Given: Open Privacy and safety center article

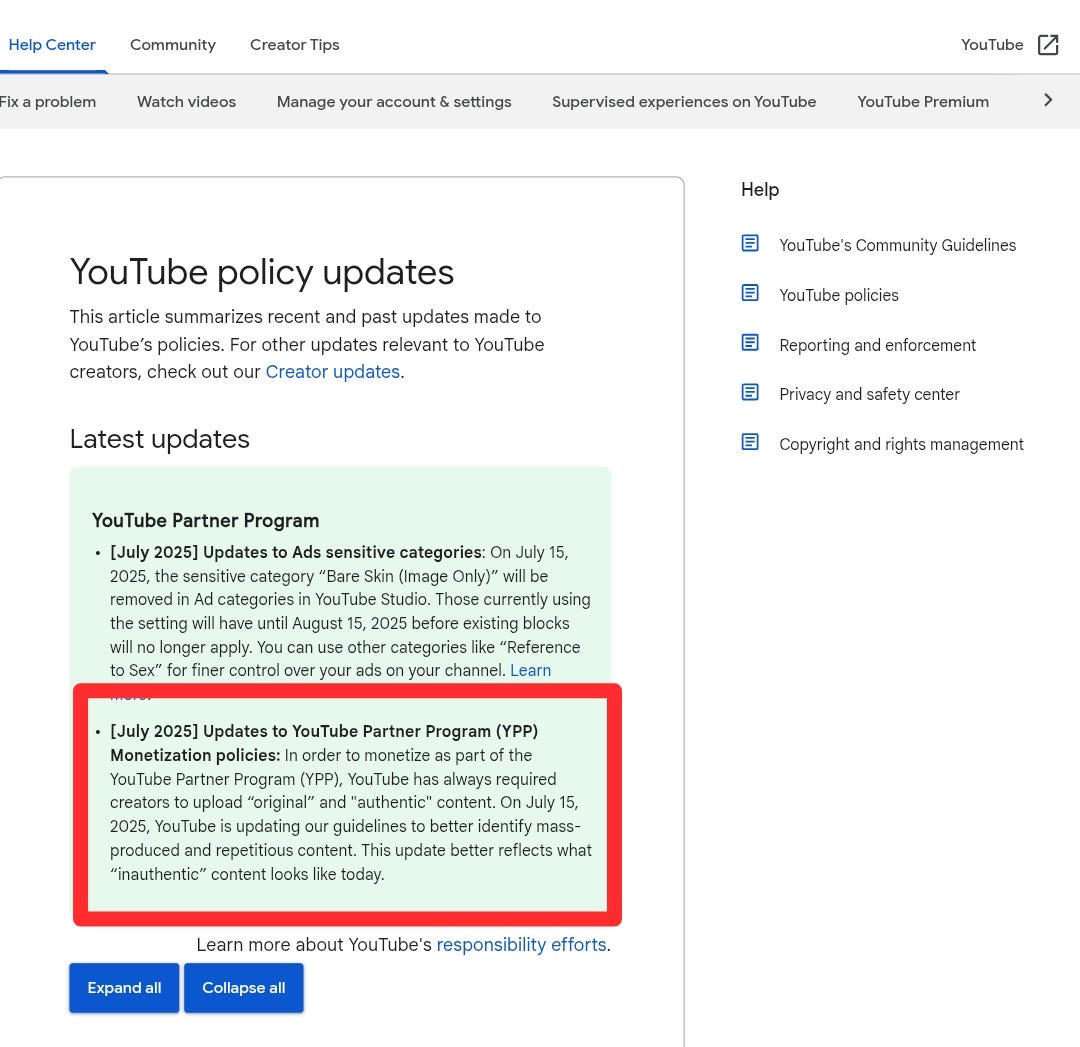Looking at the screenshot, I should (869, 394).
